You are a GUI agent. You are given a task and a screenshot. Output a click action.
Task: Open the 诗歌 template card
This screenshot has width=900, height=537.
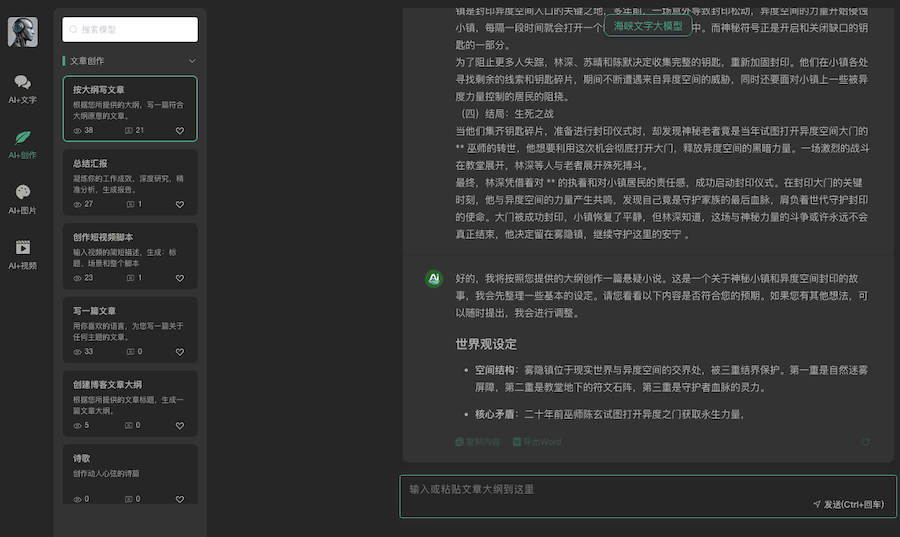pos(129,475)
